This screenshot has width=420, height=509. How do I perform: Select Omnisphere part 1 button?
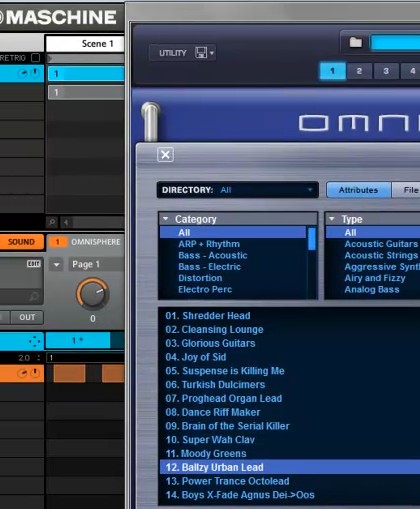(x=332, y=71)
